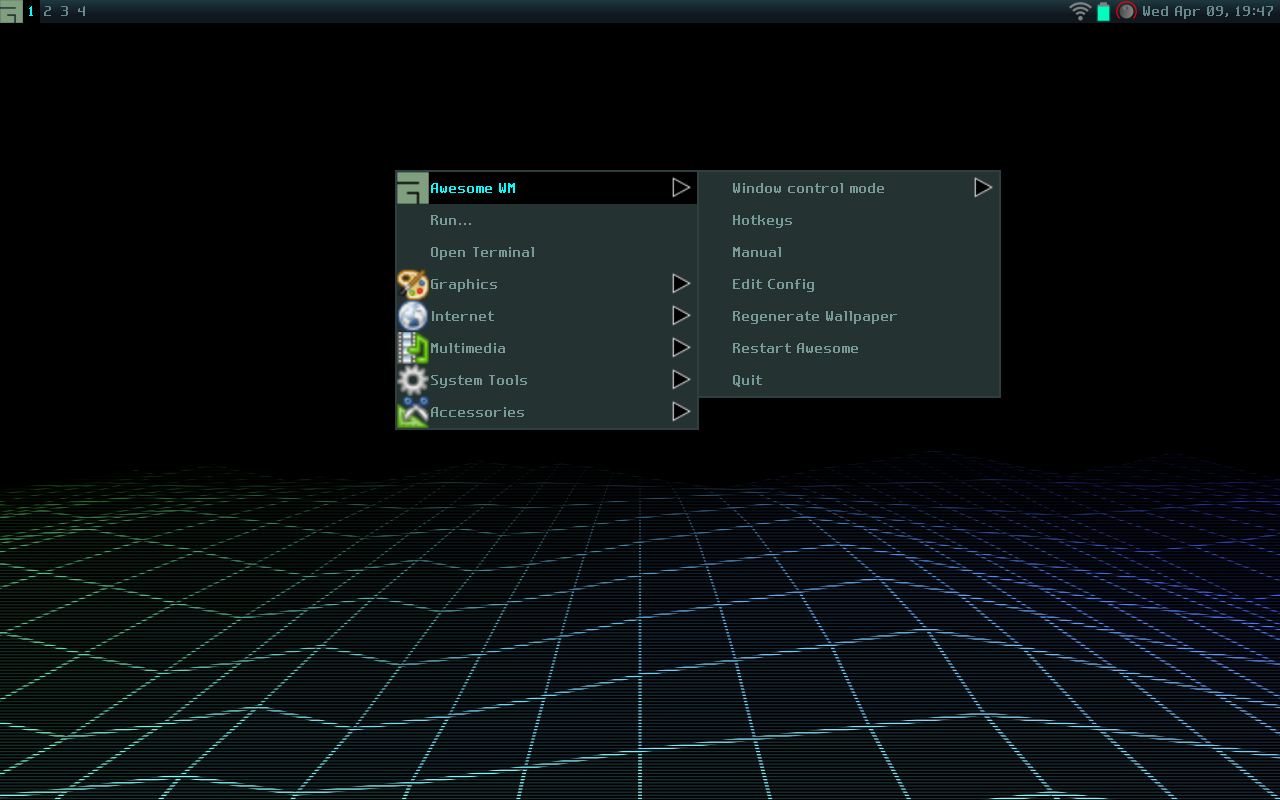Select Quit in the Awesome submenu
The height and width of the screenshot is (800, 1280).
coord(849,380)
